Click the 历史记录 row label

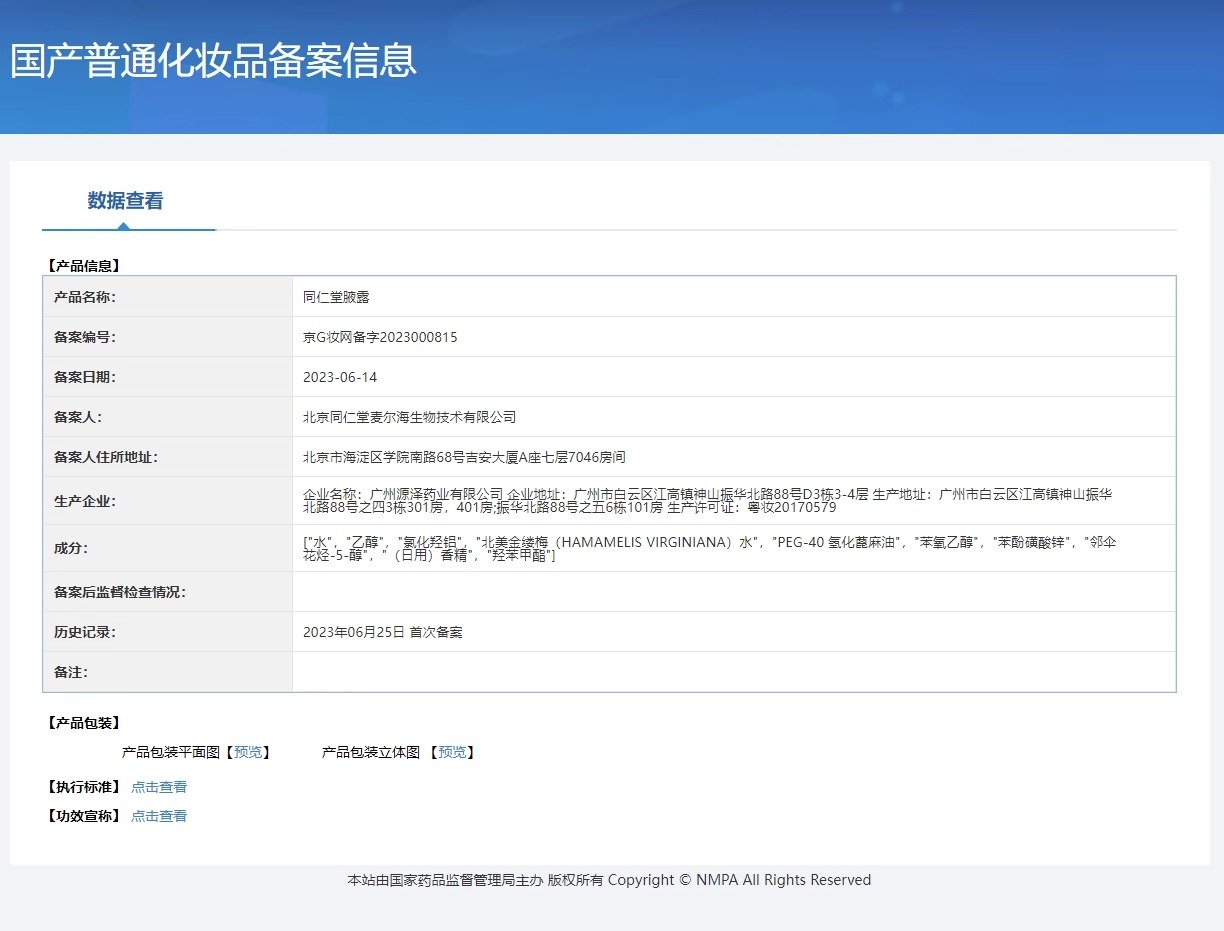click(85, 632)
